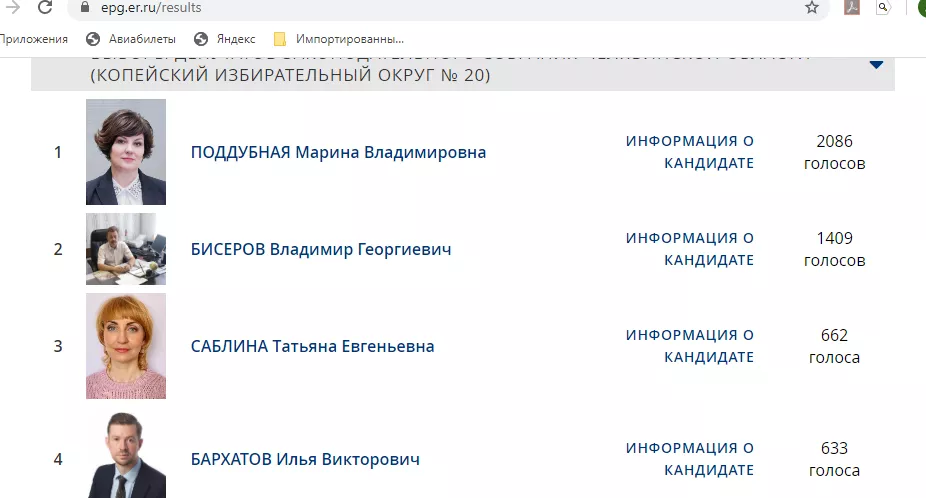Open the Импортированные bookmarks folder

pos(338,39)
